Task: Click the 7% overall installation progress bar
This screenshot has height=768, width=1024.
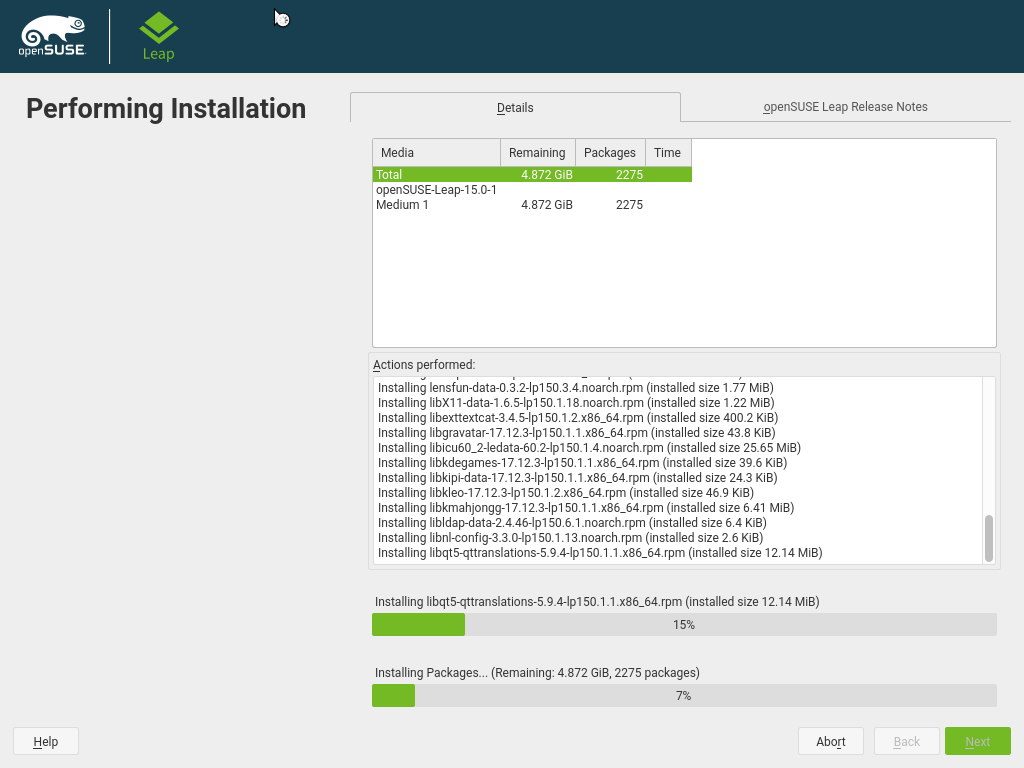Action: pyautogui.click(x=684, y=696)
